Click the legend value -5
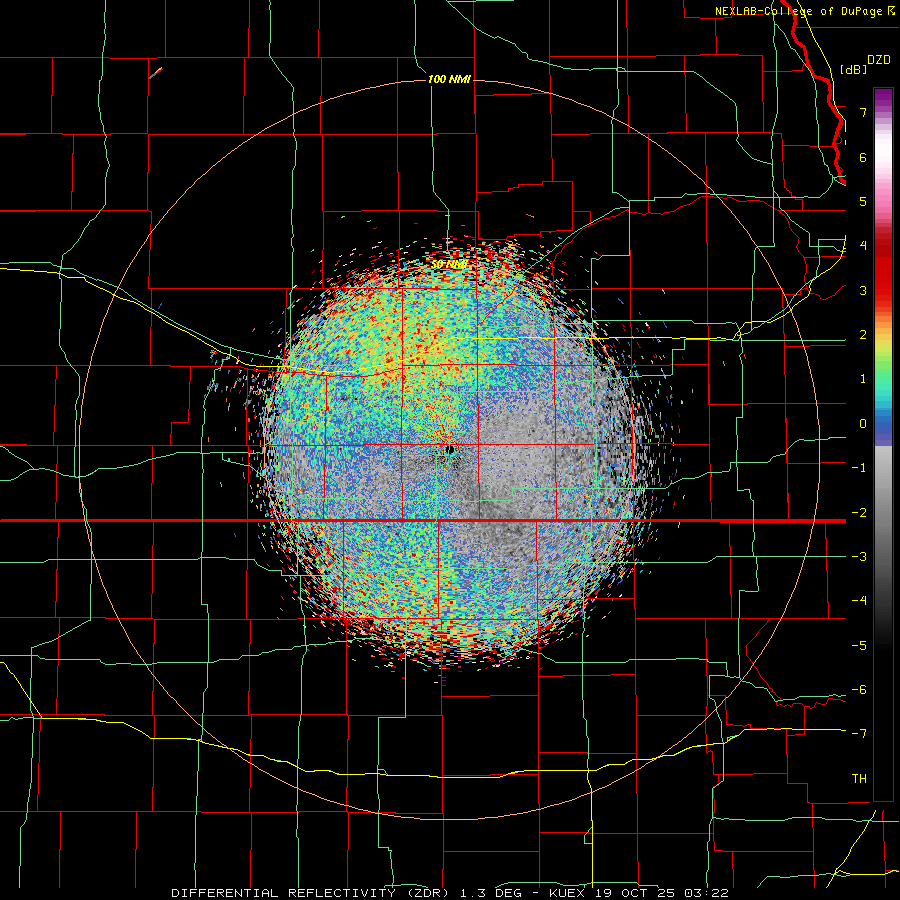Image resolution: width=900 pixels, height=900 pixels. [x=859, y=646]
